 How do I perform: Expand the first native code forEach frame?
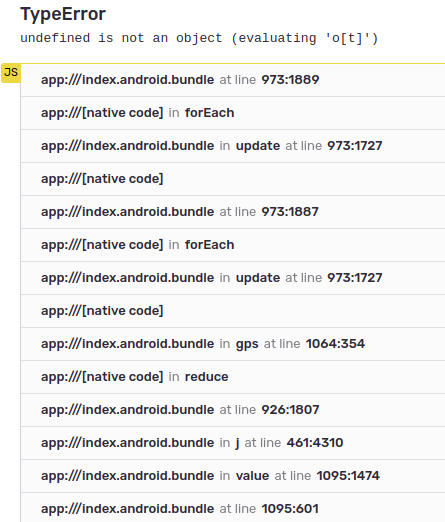pos(233,113)
